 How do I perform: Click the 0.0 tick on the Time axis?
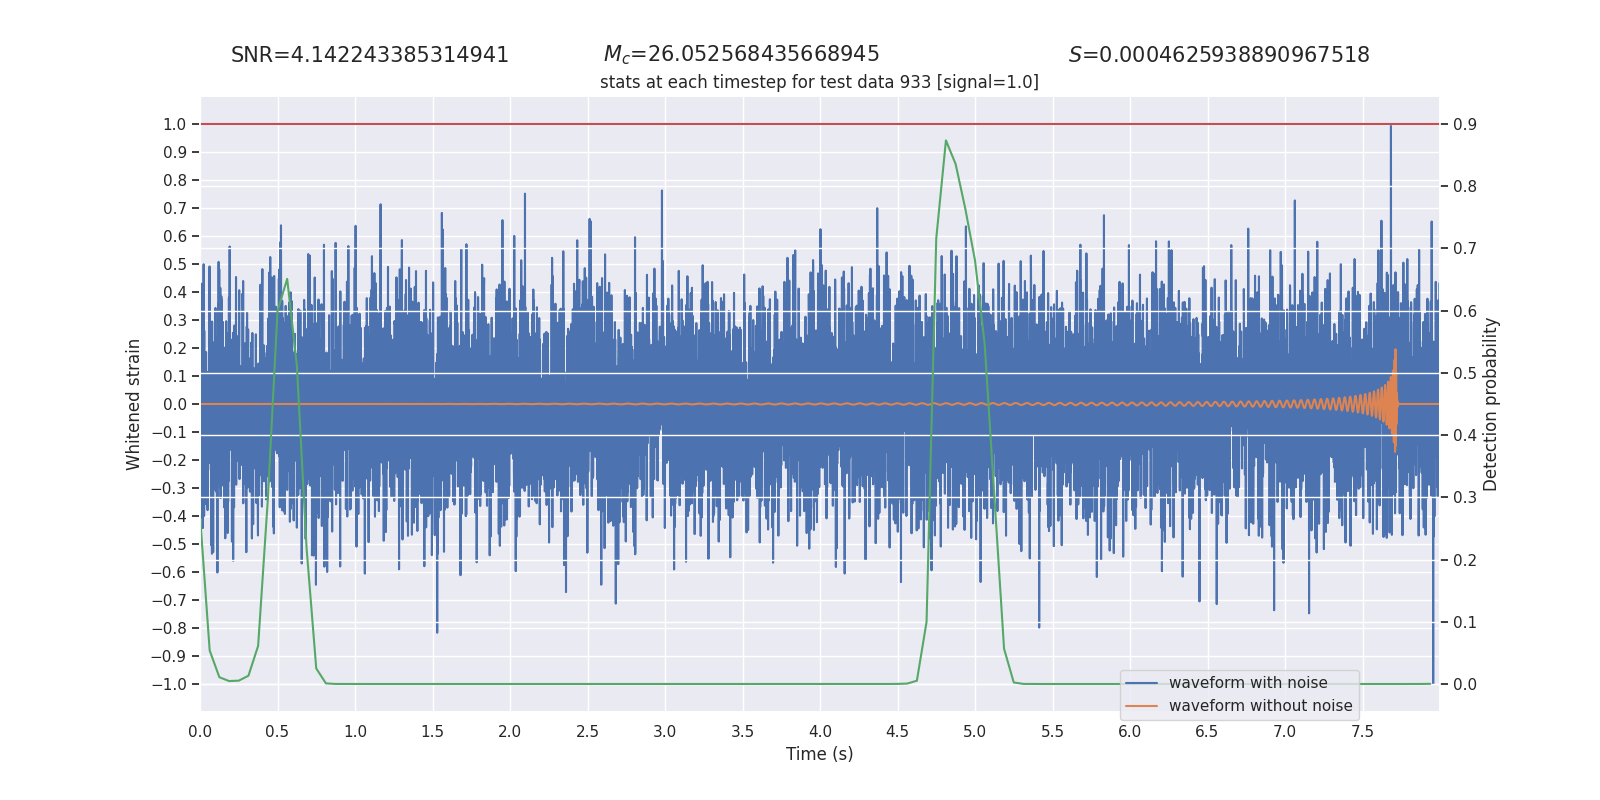click(x=200, y=731)
